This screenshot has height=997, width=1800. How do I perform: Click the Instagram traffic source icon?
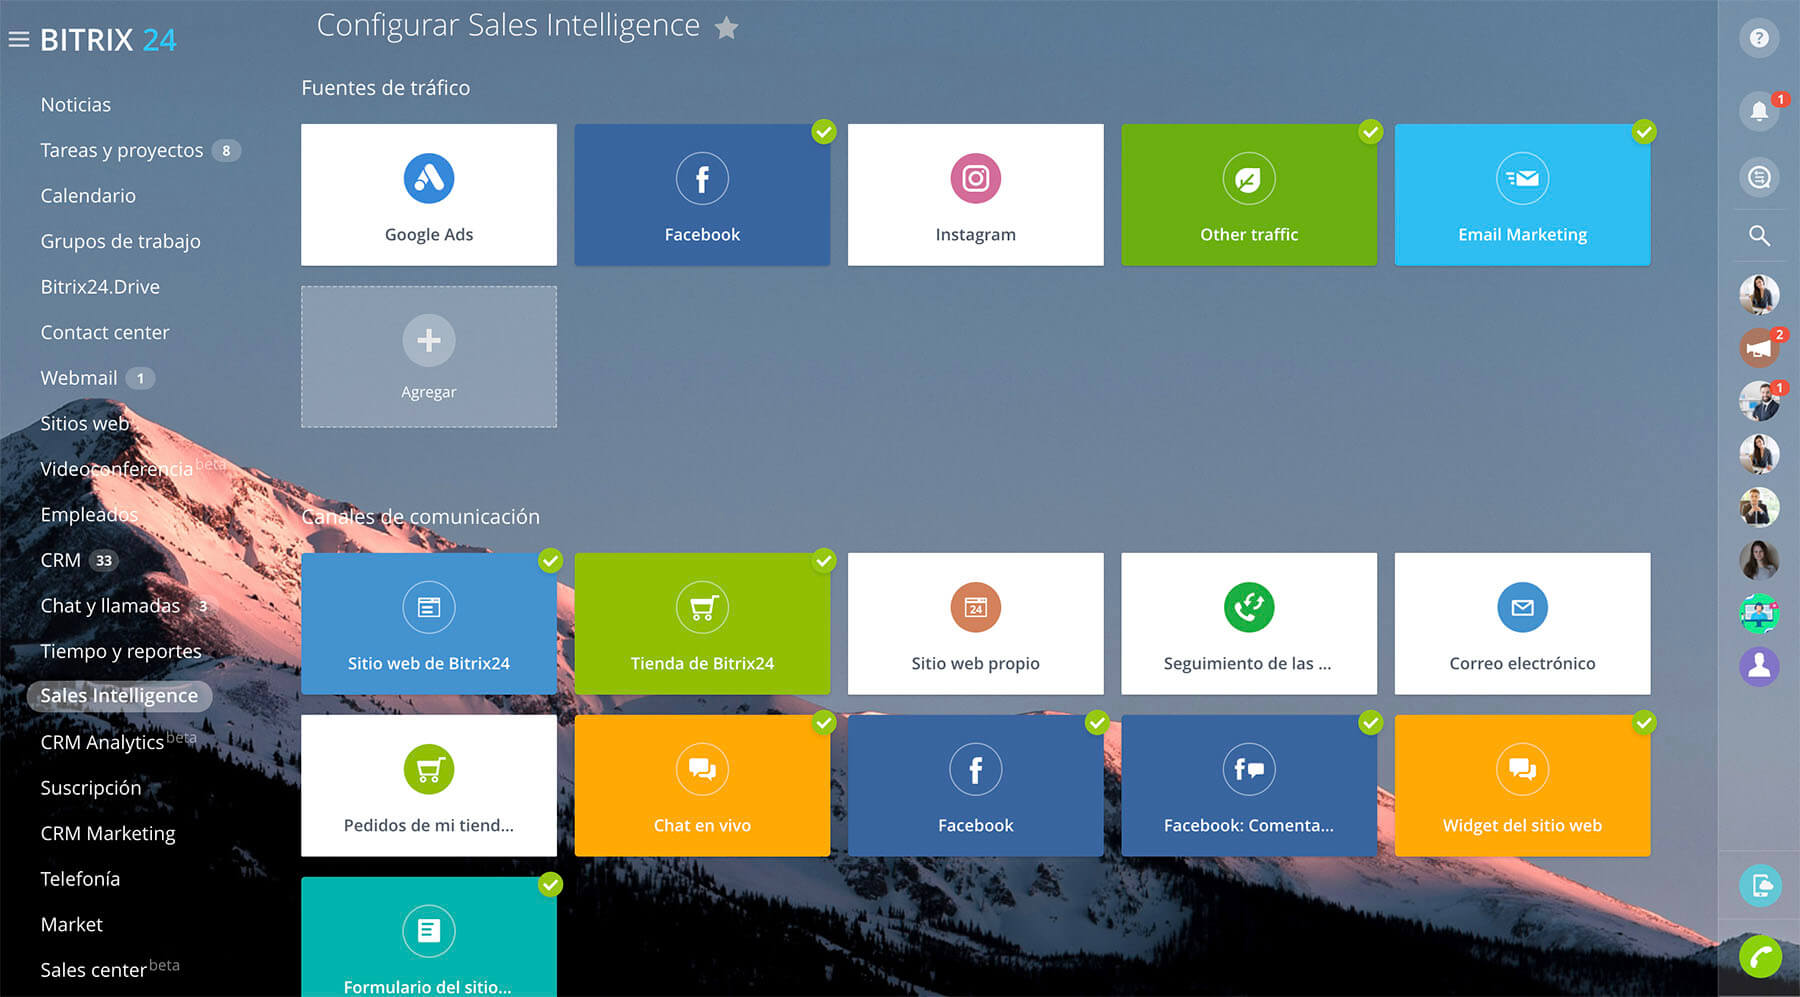click(975, 179)
